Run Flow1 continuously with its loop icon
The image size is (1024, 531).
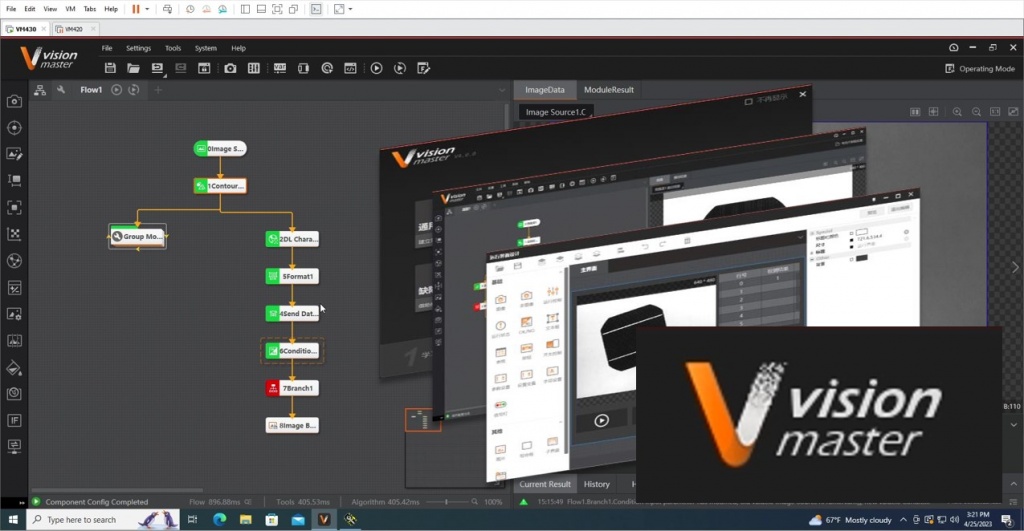(134, 89)
